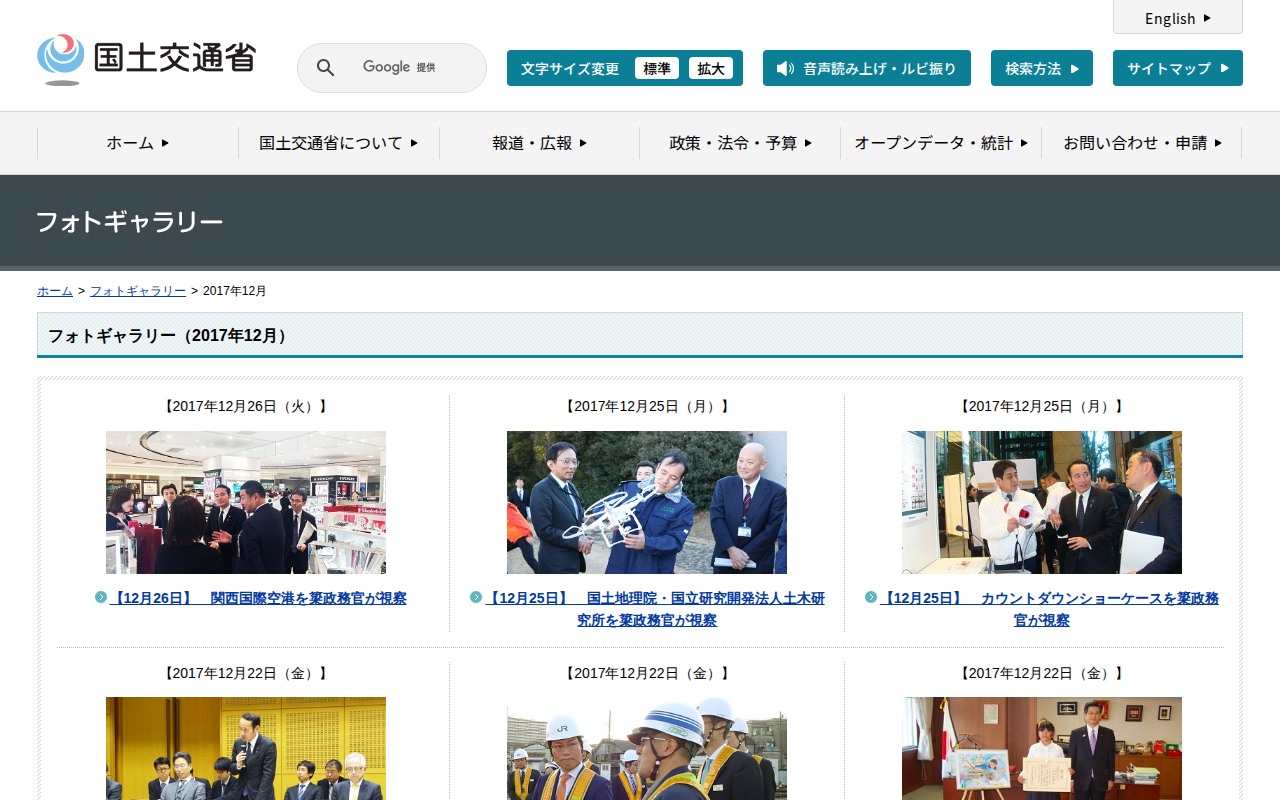The height and width of the screenshot is (800, 1280).
Task: Expand the オープンデータ・統計 menu
Action: pyautogui.click(x=941, y=143)
